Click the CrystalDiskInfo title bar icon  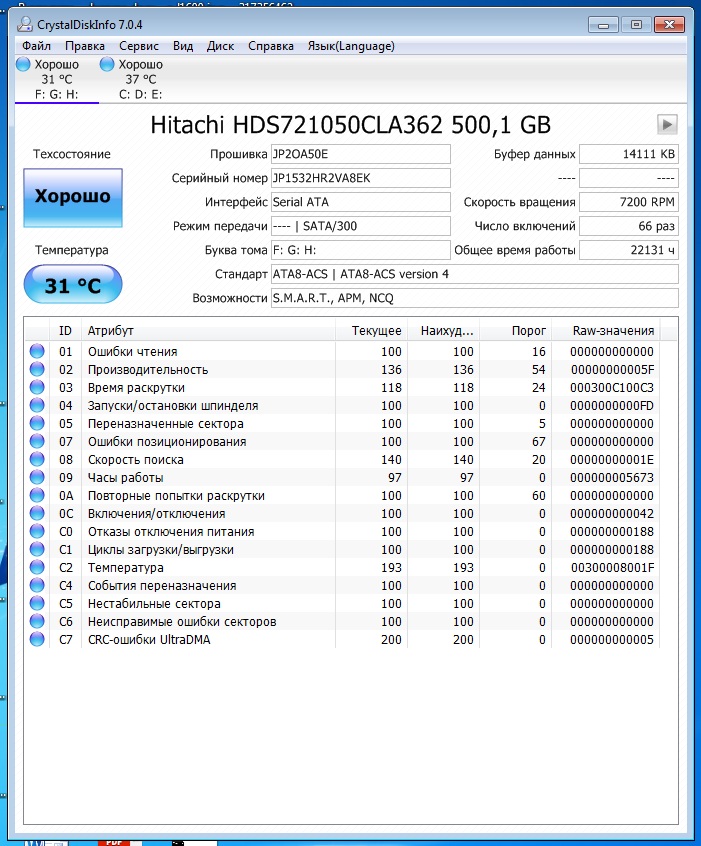(25, 24)
